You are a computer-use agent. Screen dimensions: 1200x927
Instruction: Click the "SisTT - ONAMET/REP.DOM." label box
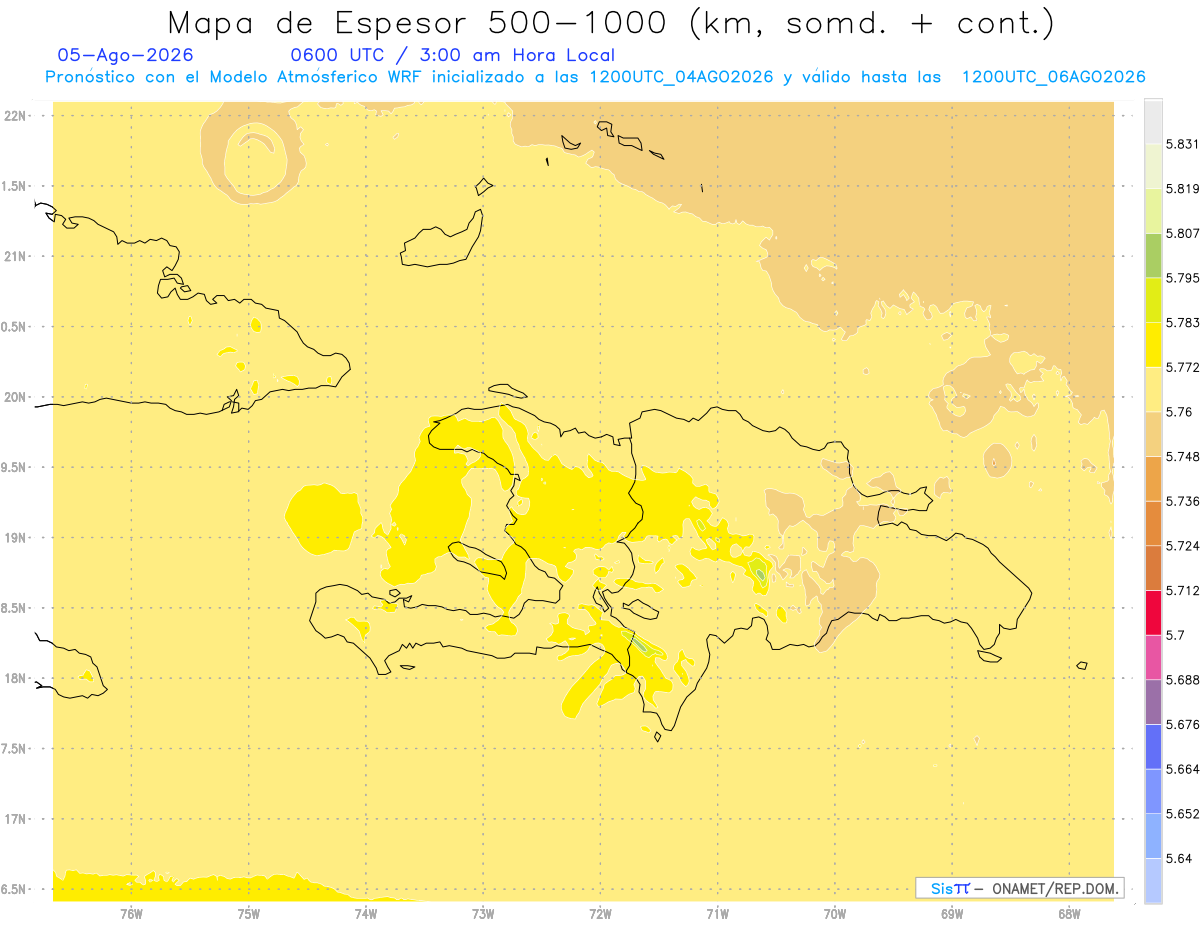pos(1019,888)
